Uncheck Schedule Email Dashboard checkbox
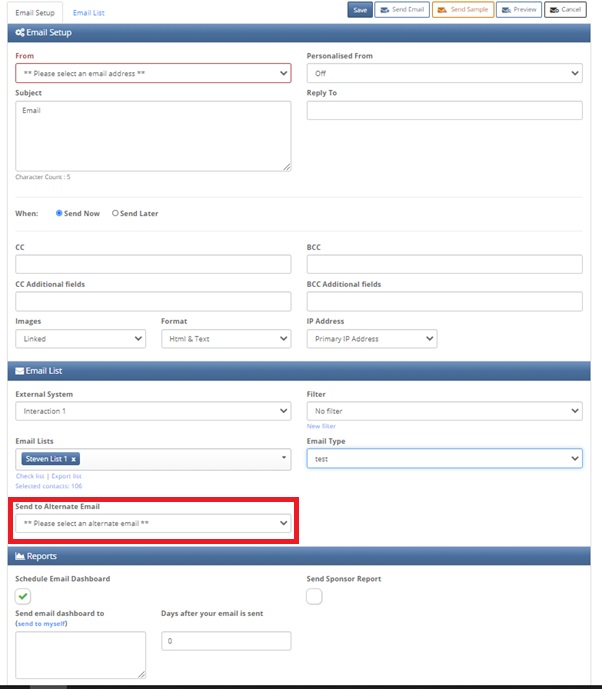The height and width of the screenshot is (689, 602). pyautogui.click(x=23, y=596)
